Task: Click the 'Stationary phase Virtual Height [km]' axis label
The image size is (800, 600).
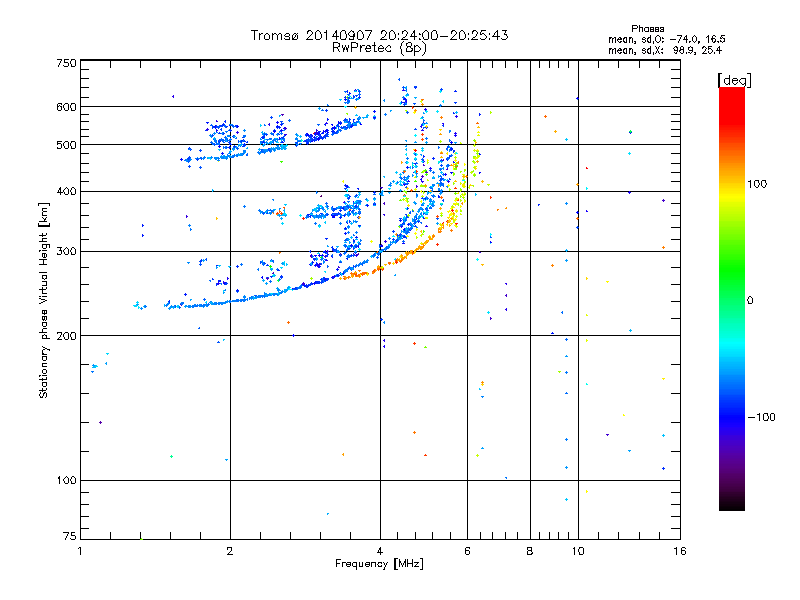Action: click(44, 301)
